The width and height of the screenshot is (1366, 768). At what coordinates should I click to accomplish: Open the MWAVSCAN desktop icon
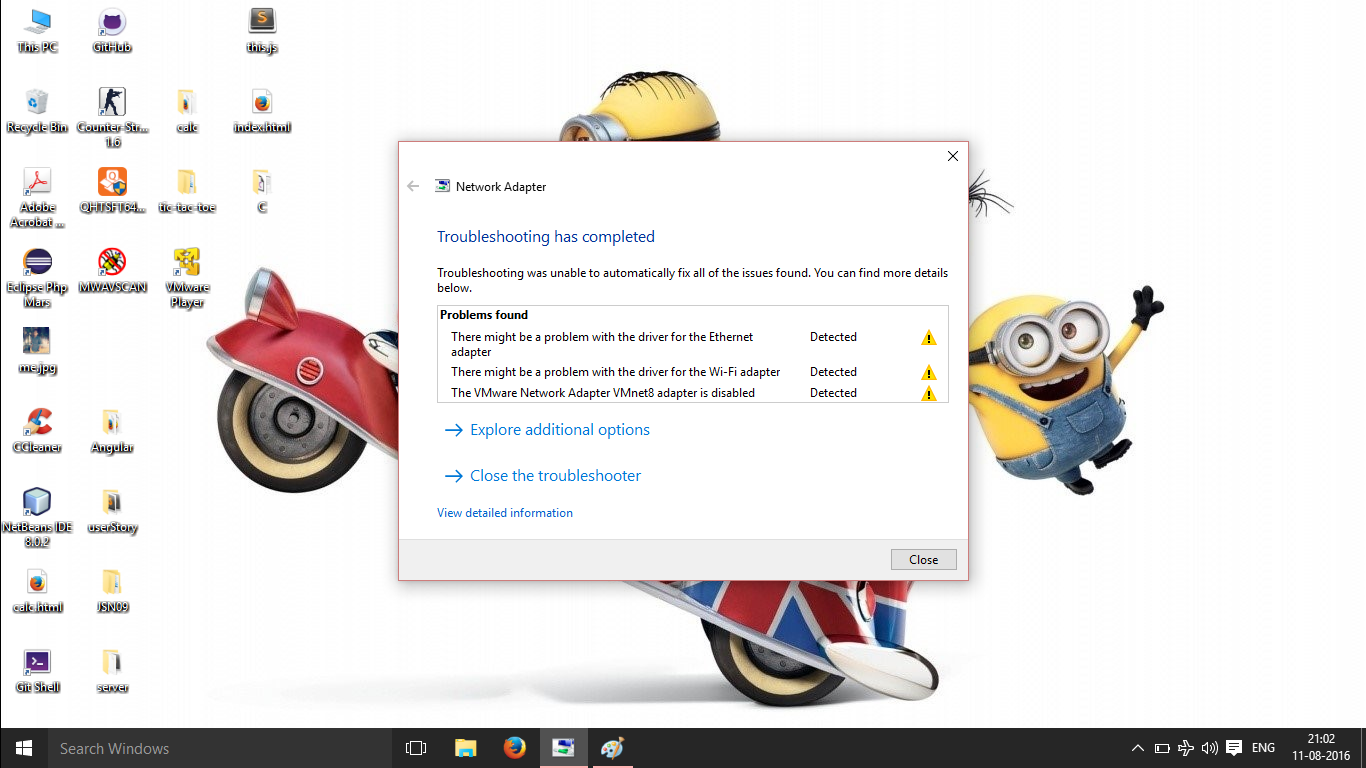[x=112, y=271]
